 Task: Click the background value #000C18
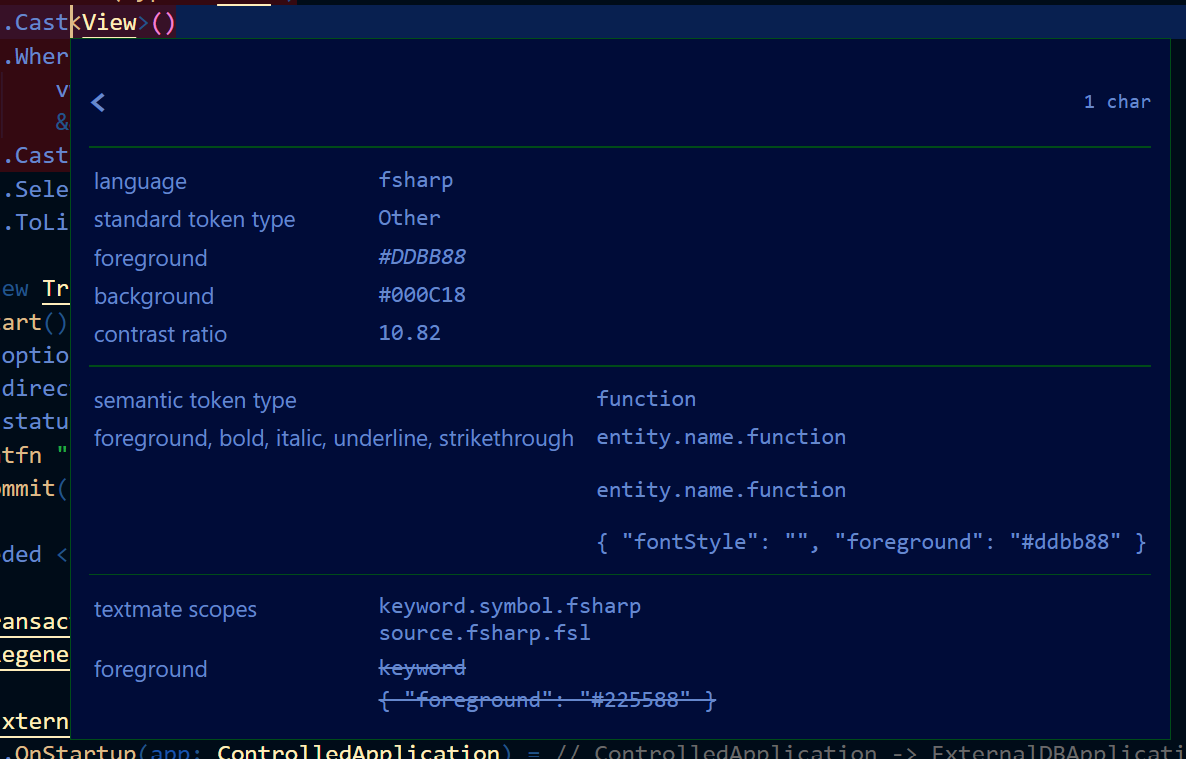421,295
